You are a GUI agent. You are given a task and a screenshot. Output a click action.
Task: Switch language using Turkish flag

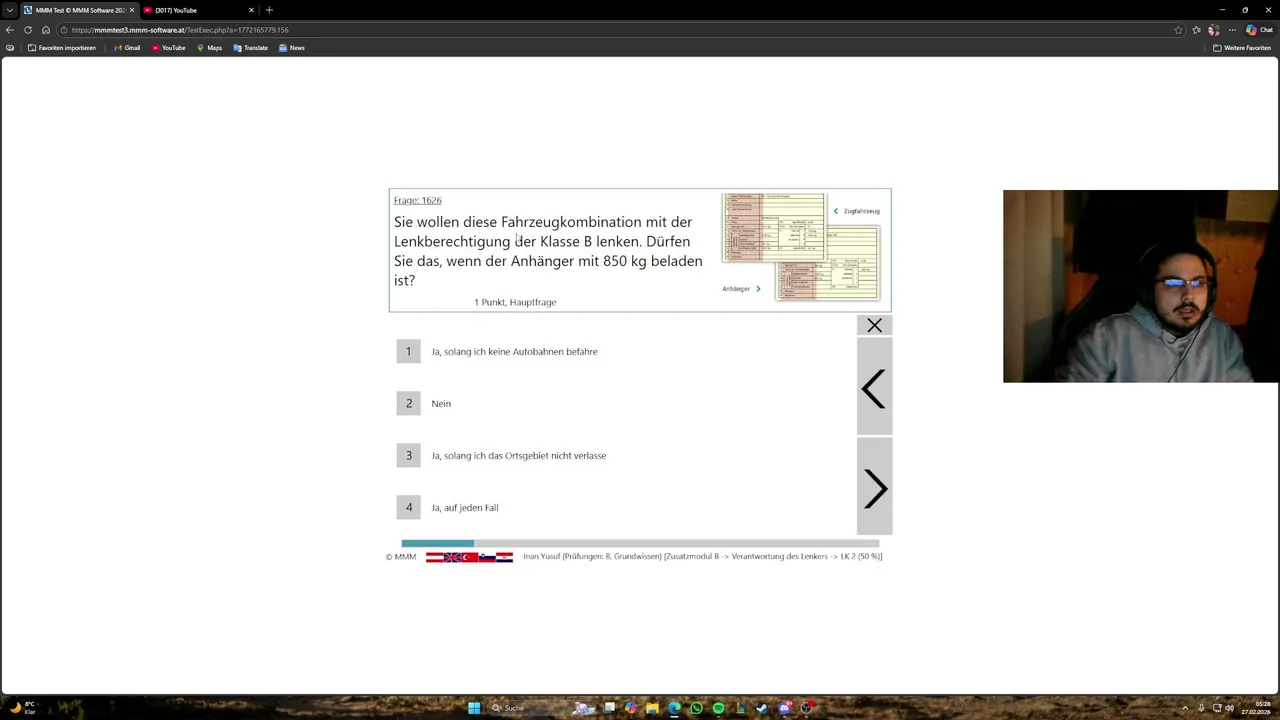click(469, 557)
